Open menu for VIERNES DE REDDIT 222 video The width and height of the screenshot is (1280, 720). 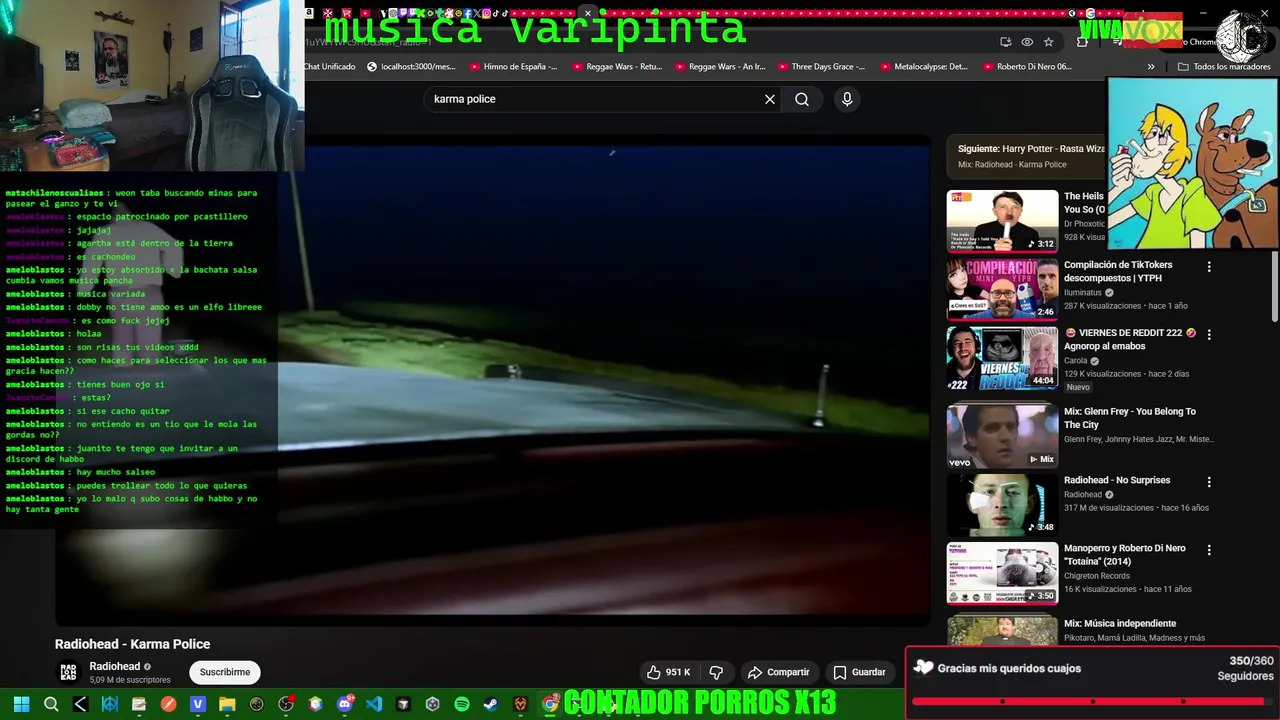click(x=1209, y=334)
